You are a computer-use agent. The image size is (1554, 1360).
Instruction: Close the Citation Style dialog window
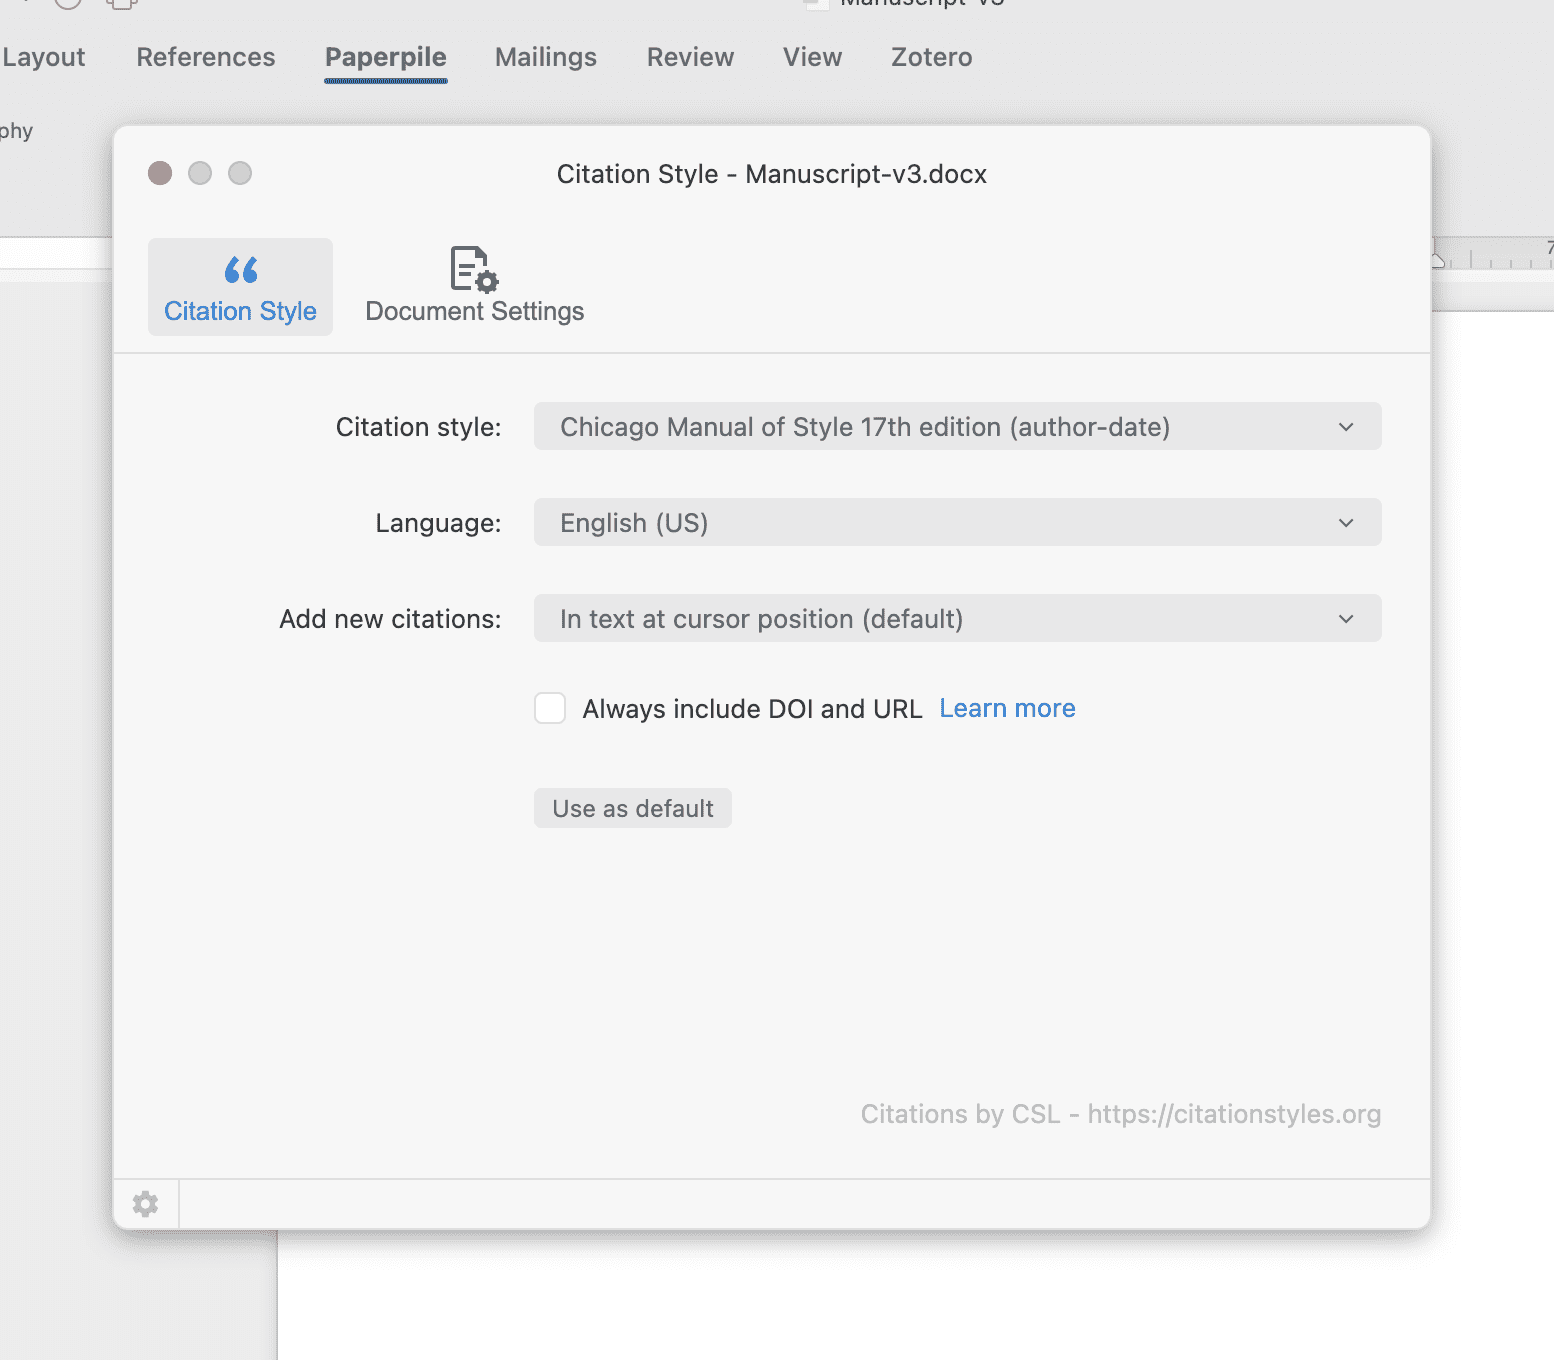point(160,173)
